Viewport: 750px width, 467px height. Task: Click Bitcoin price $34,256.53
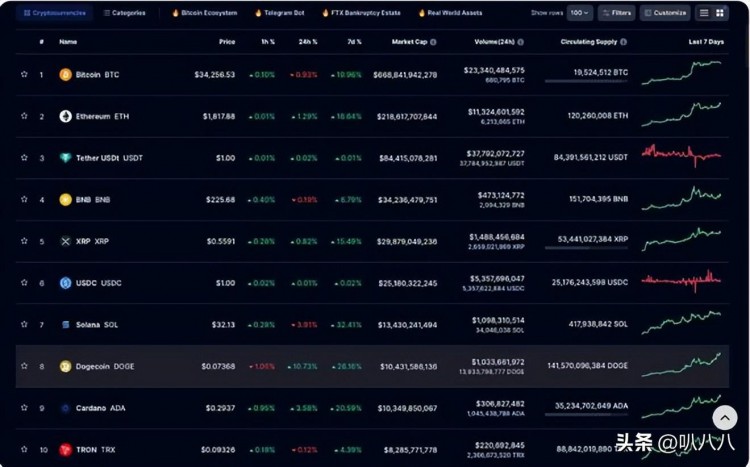point(214,75)
